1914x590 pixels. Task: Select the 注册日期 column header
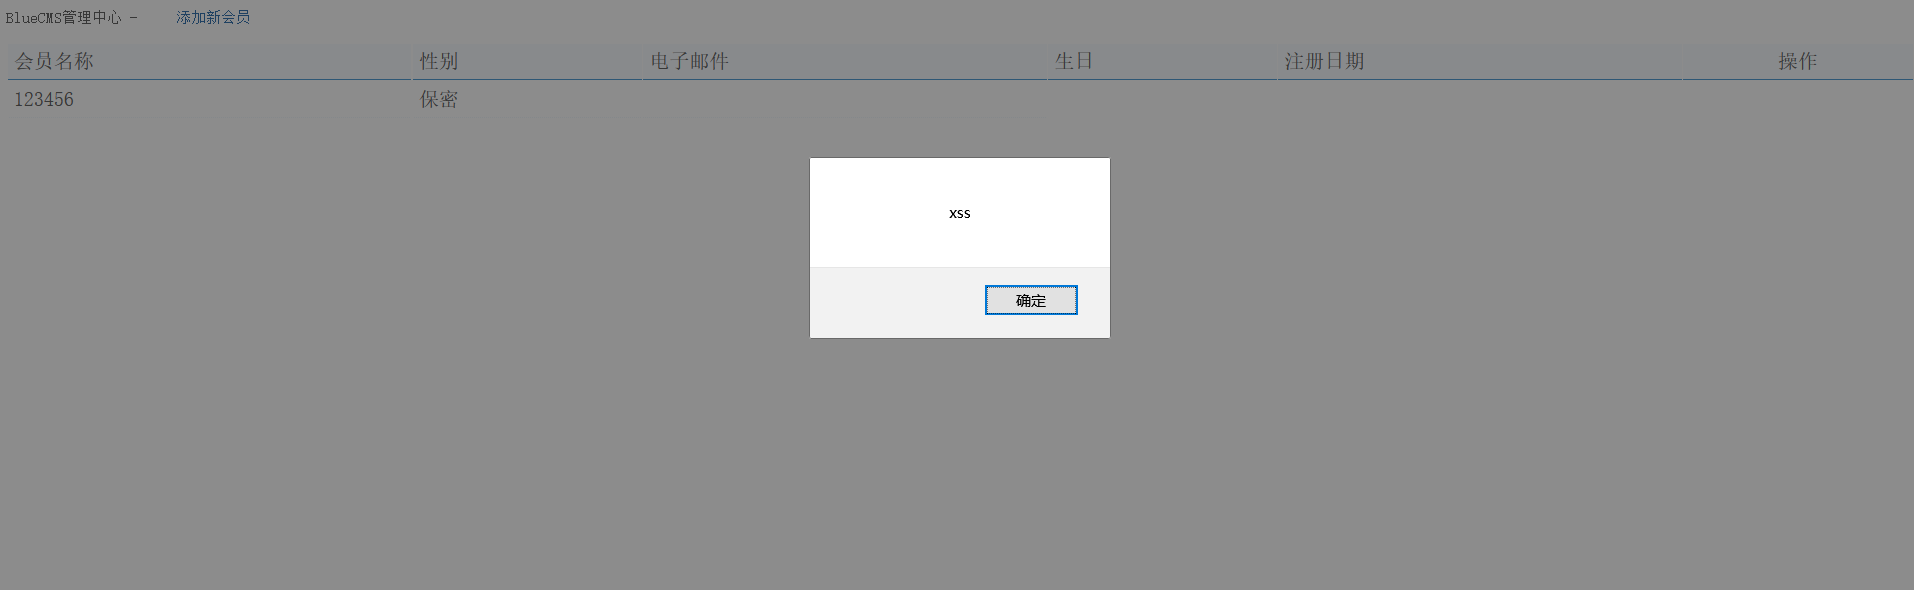1324,61
